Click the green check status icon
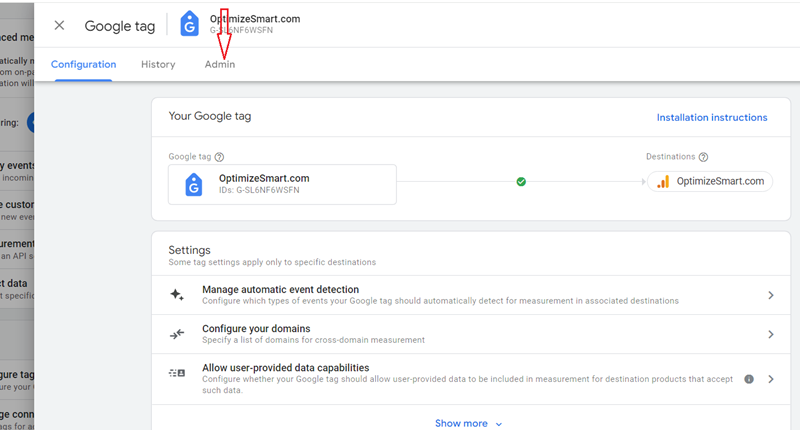 [521, 182]
